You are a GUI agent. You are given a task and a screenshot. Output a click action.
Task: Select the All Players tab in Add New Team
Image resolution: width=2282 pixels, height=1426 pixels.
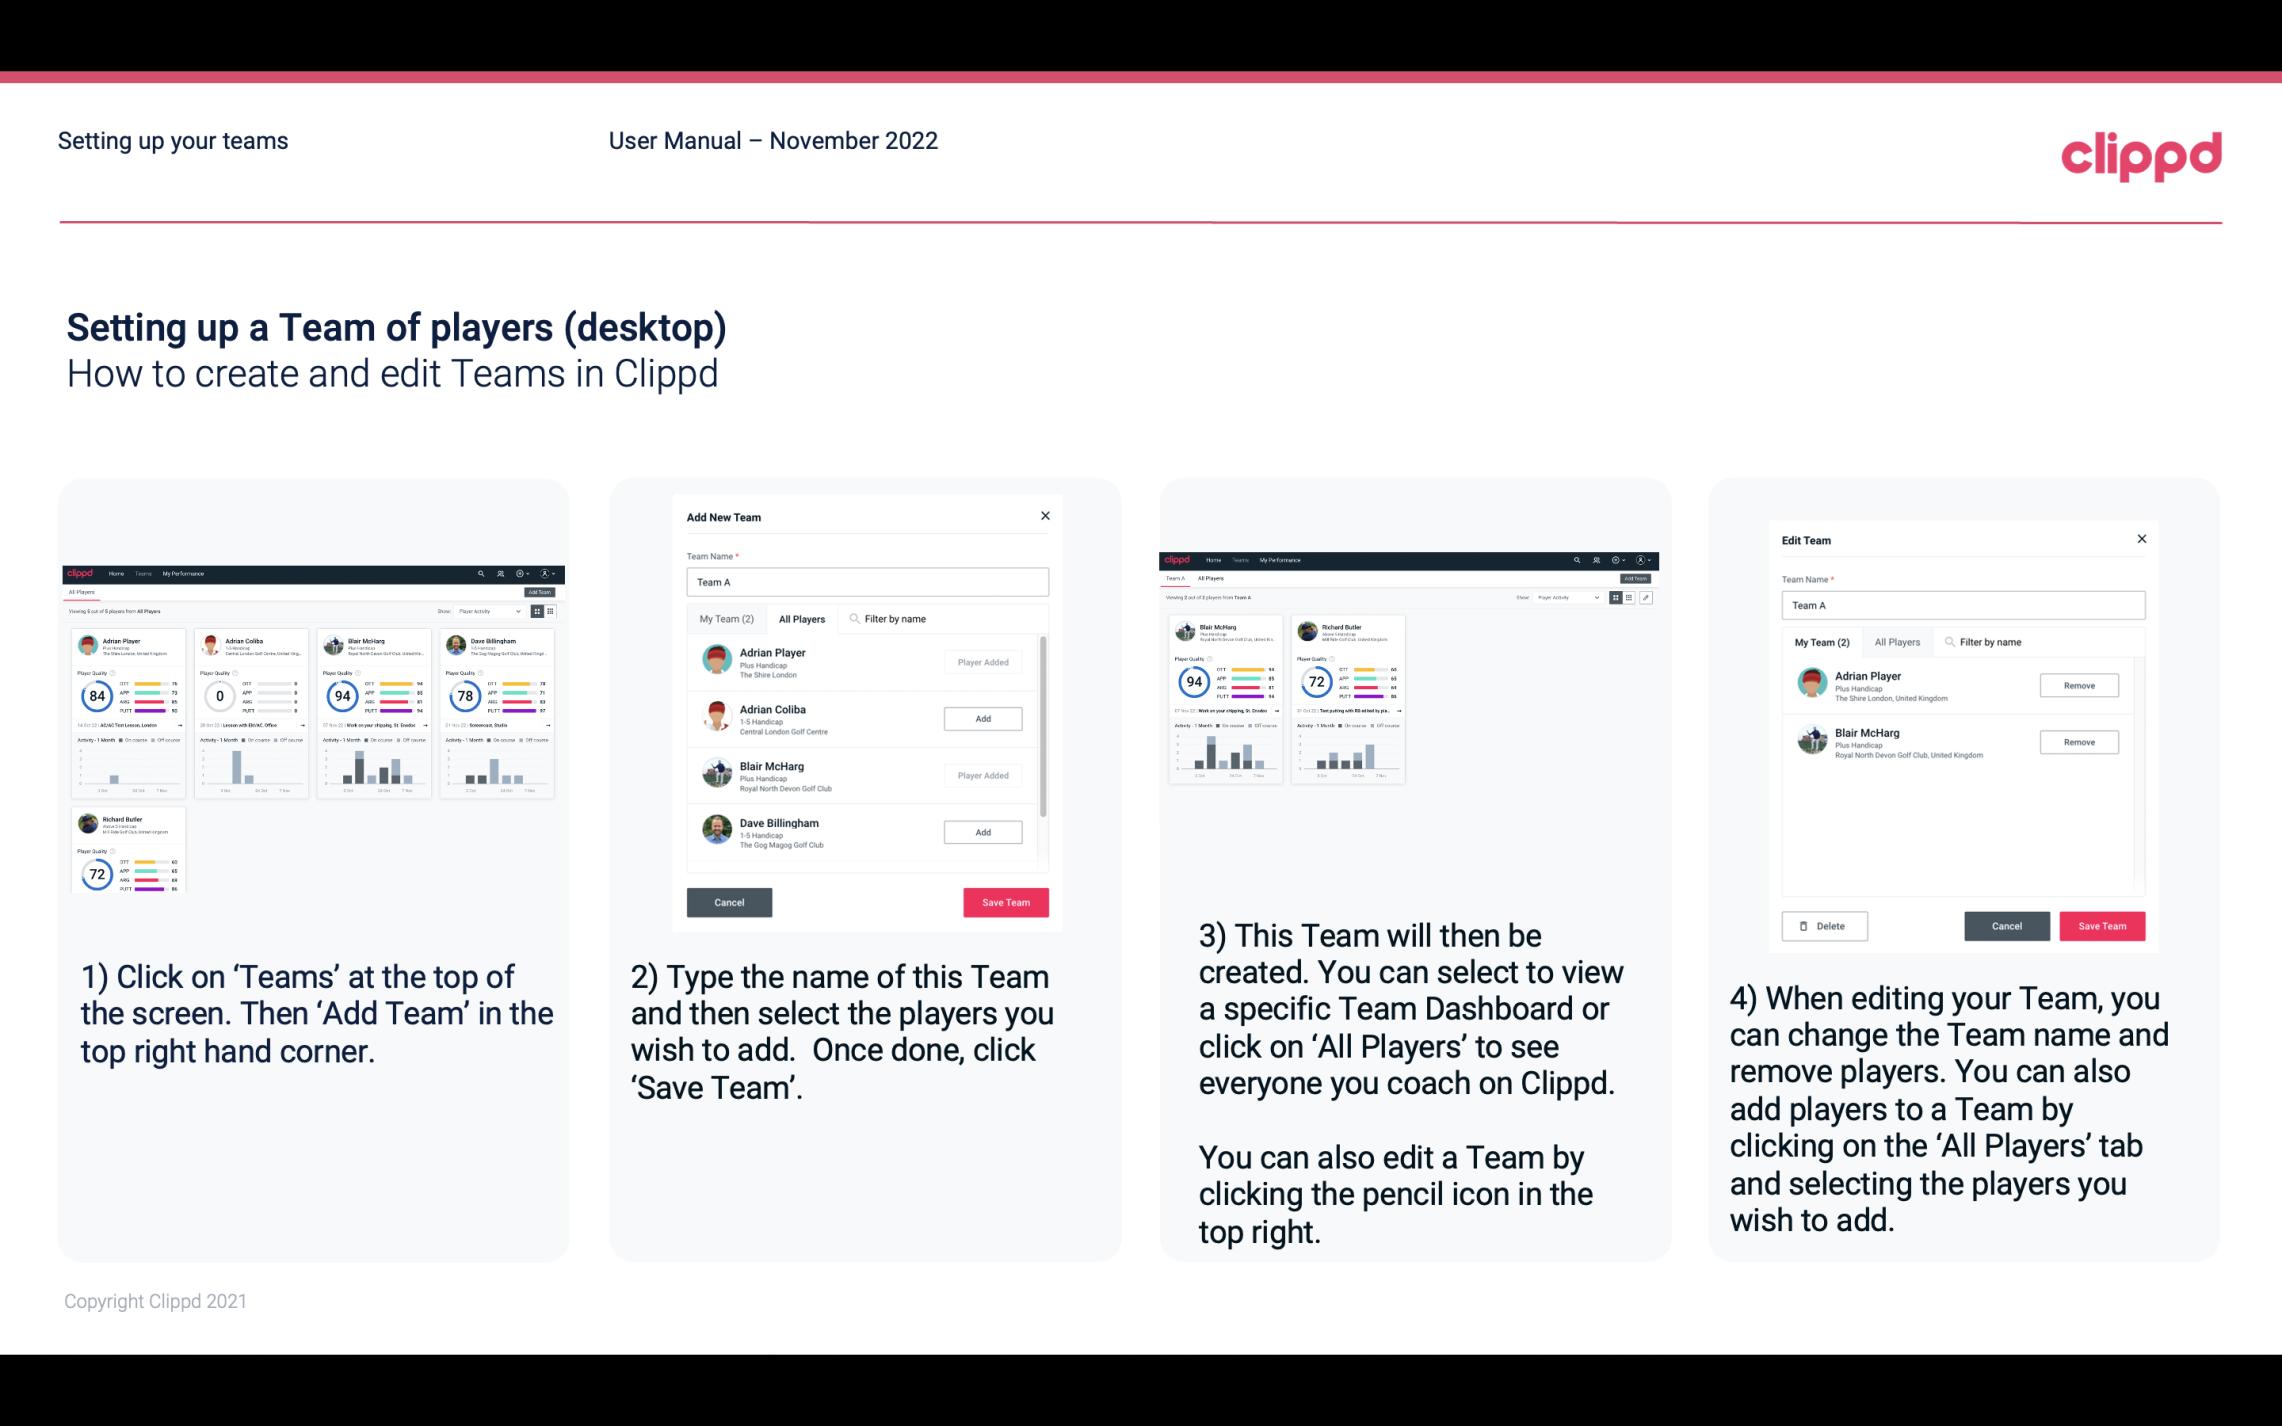click(x=802, y=618)
